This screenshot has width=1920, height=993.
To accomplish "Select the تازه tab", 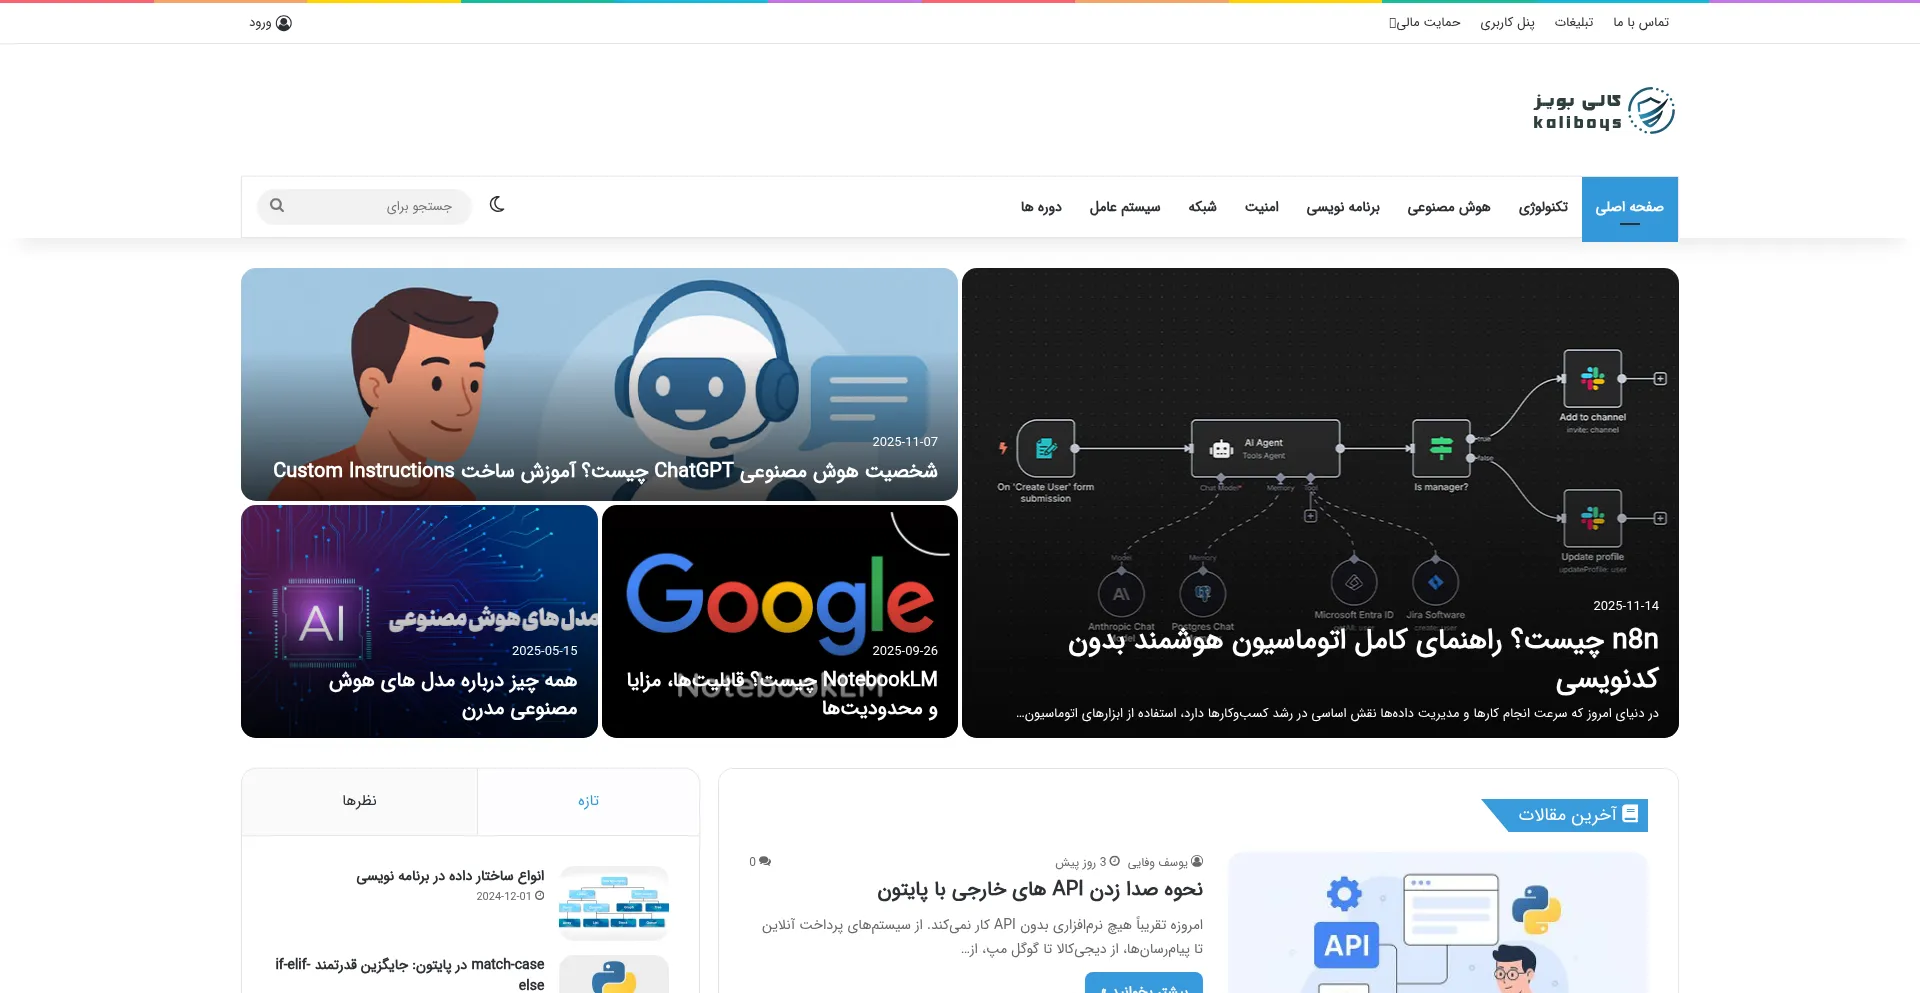I will (588, 801).
